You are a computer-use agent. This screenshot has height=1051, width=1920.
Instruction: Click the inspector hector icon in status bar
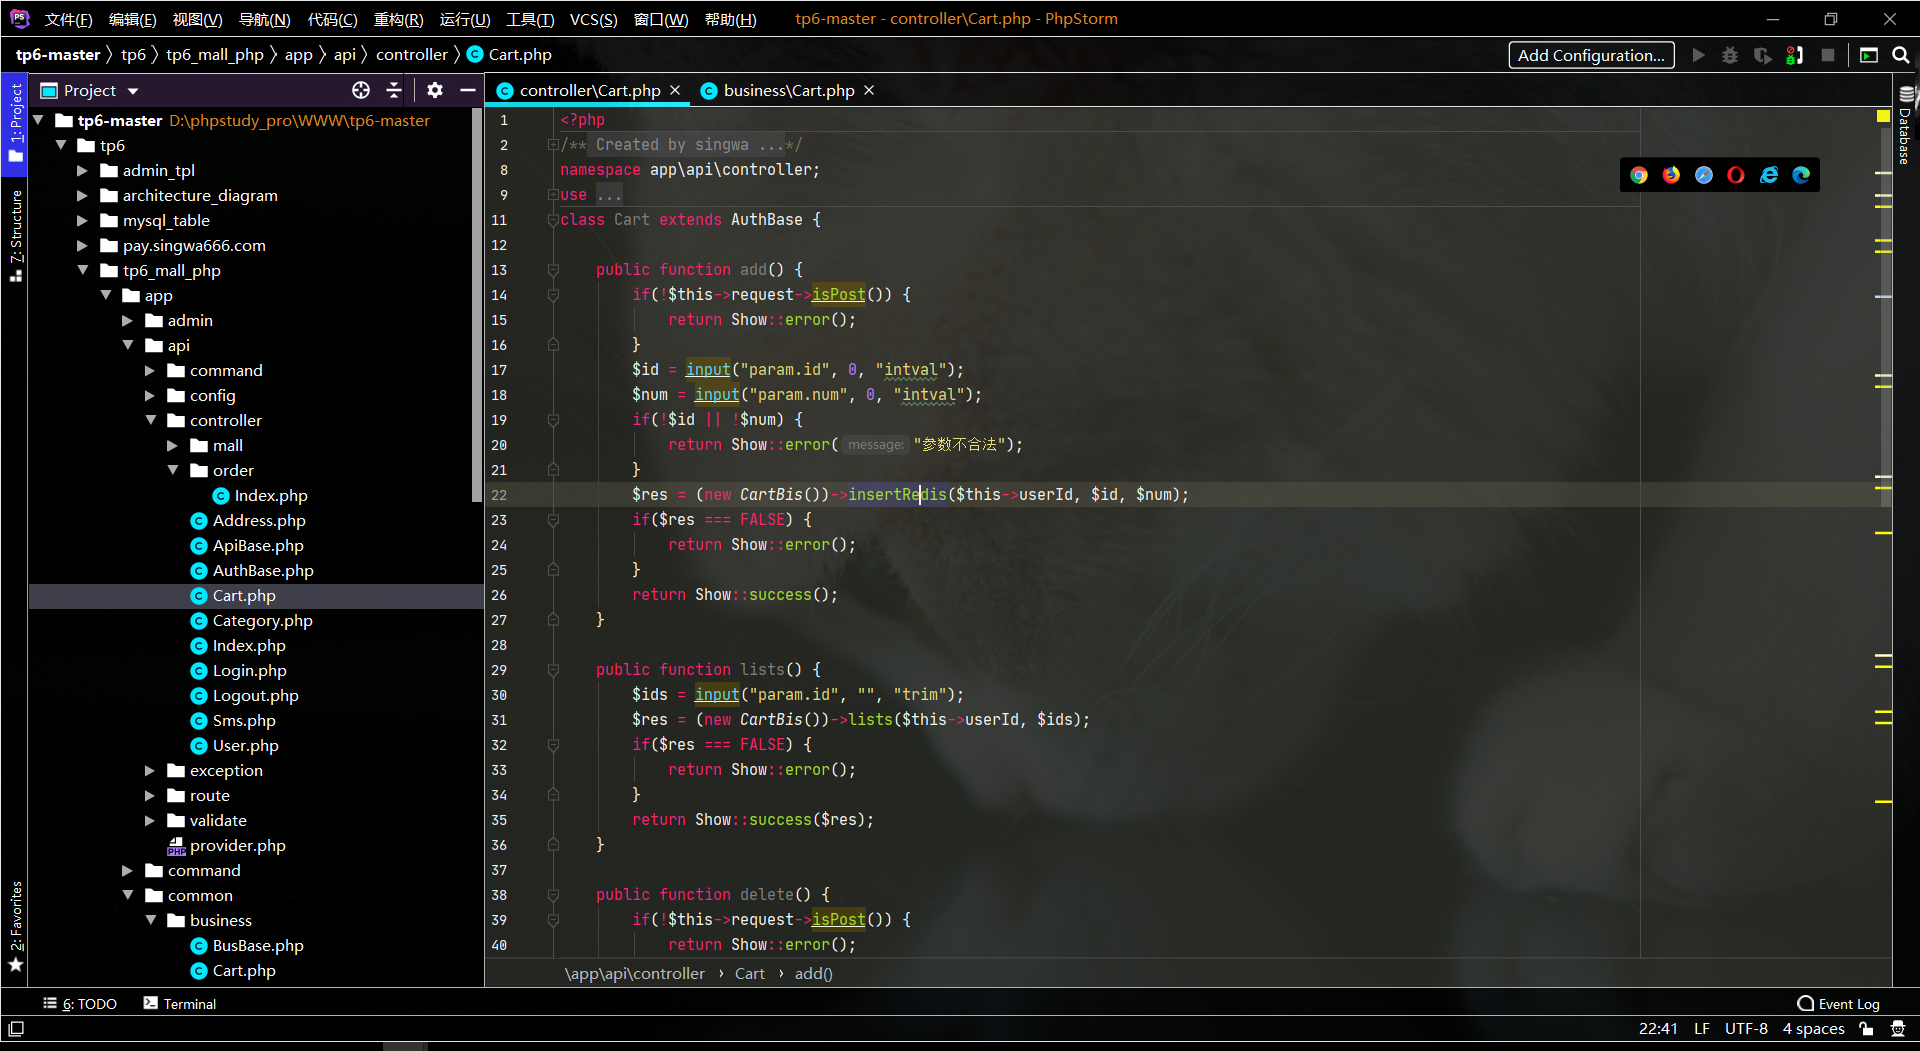tap(1898, 1028)
